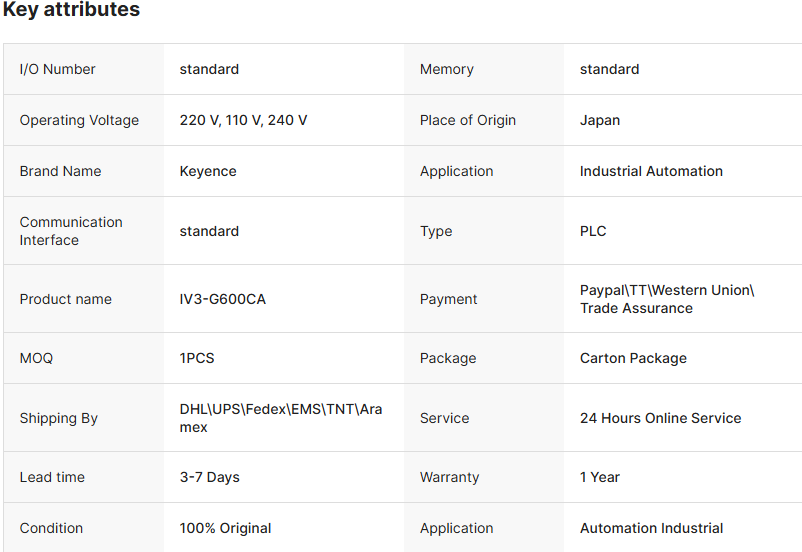Viewport: 802px width, 552px height.
Task: Select the "Carton Package" value
Action: pos(633,358)
